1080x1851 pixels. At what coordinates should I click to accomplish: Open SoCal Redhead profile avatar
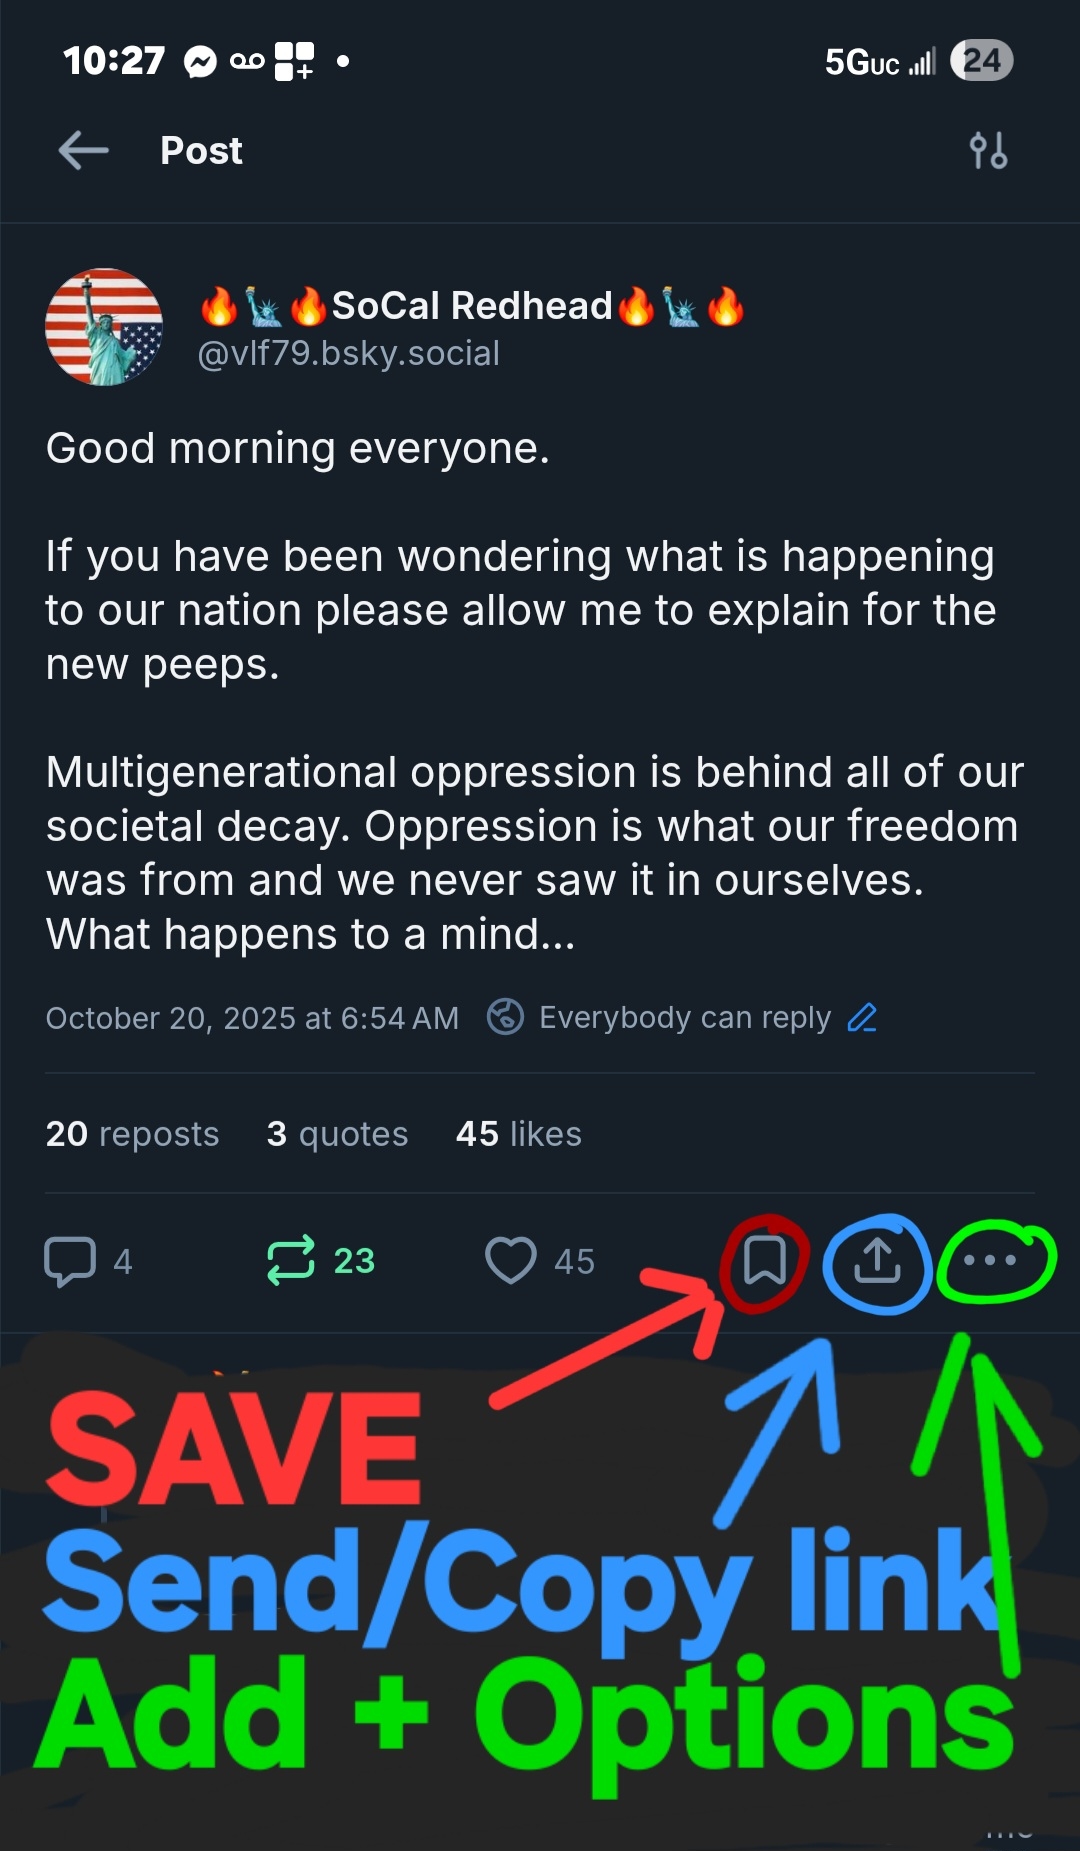coord(104,327)
